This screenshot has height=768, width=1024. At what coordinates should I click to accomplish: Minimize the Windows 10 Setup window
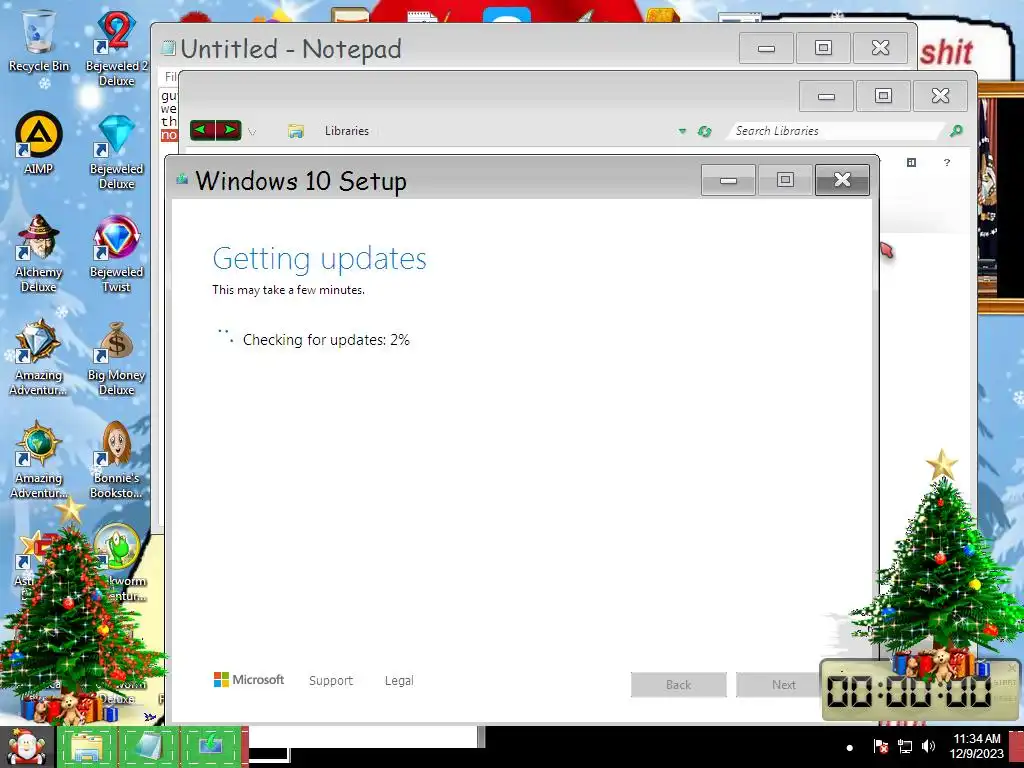(x=728, y=180)
